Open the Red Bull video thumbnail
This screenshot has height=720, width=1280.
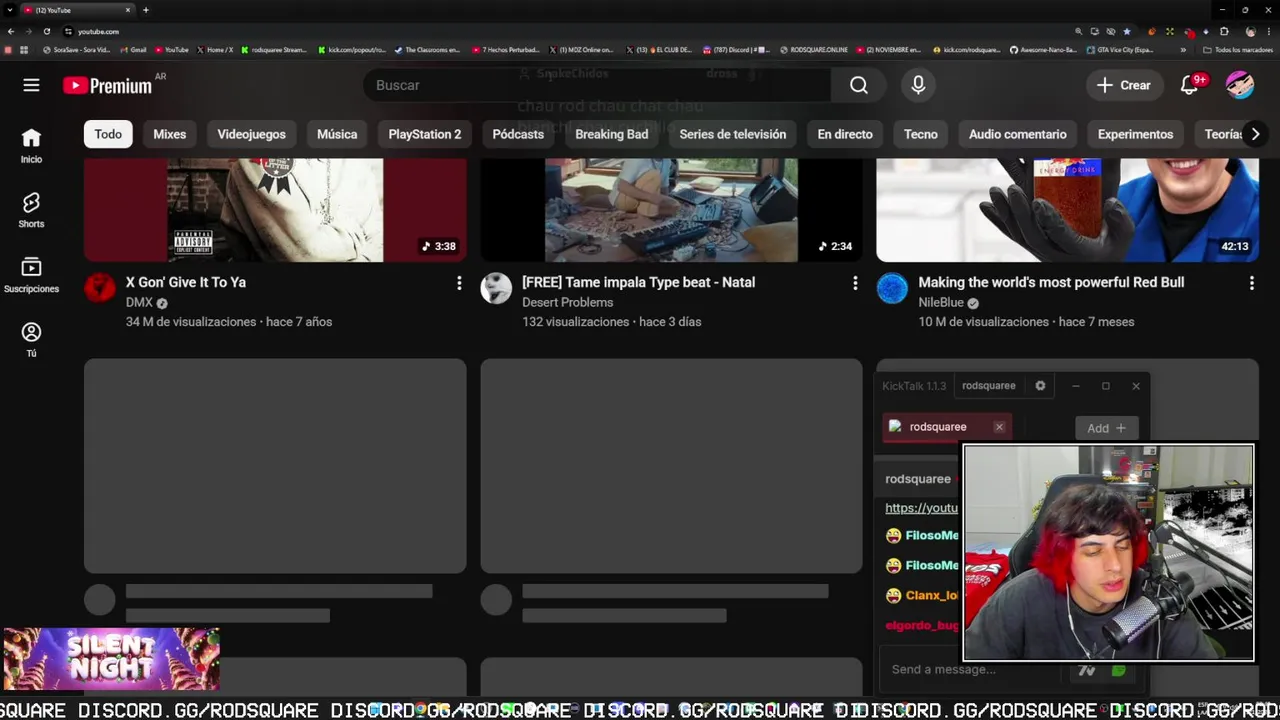(x=1067, y=210)
